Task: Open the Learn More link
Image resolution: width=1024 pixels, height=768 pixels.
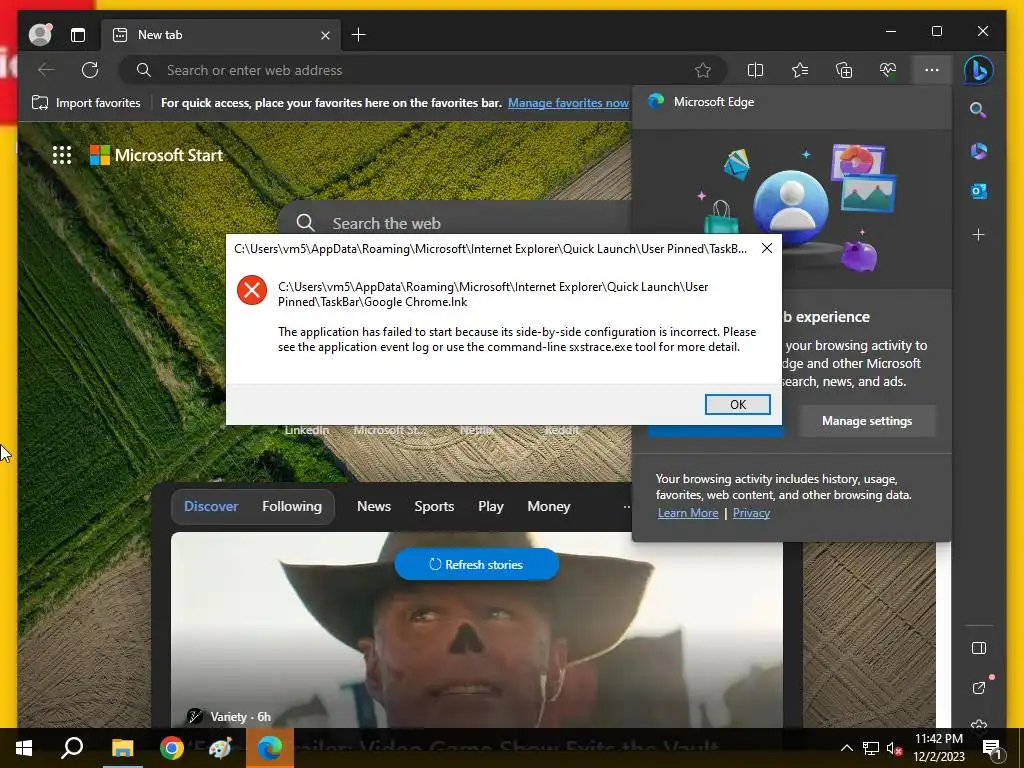Action: (688, 513)
